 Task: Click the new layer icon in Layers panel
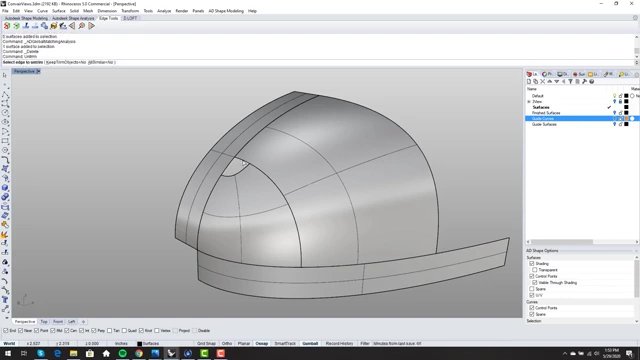click(529, 82)
